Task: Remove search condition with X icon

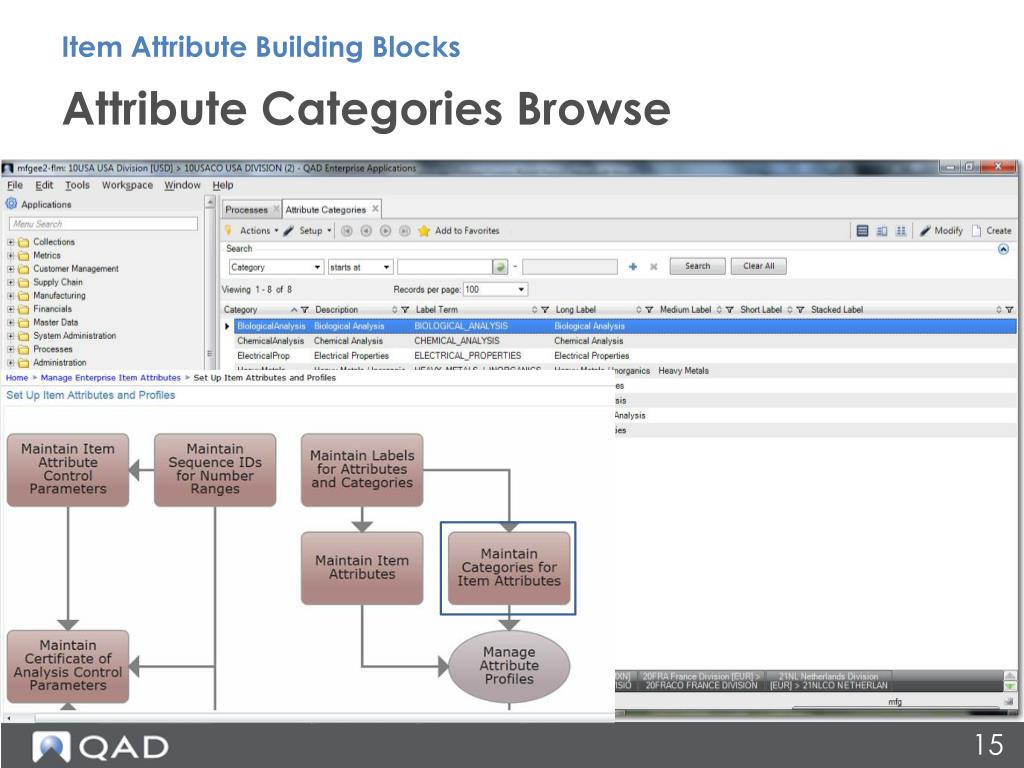Action: [x=654, y=266]
